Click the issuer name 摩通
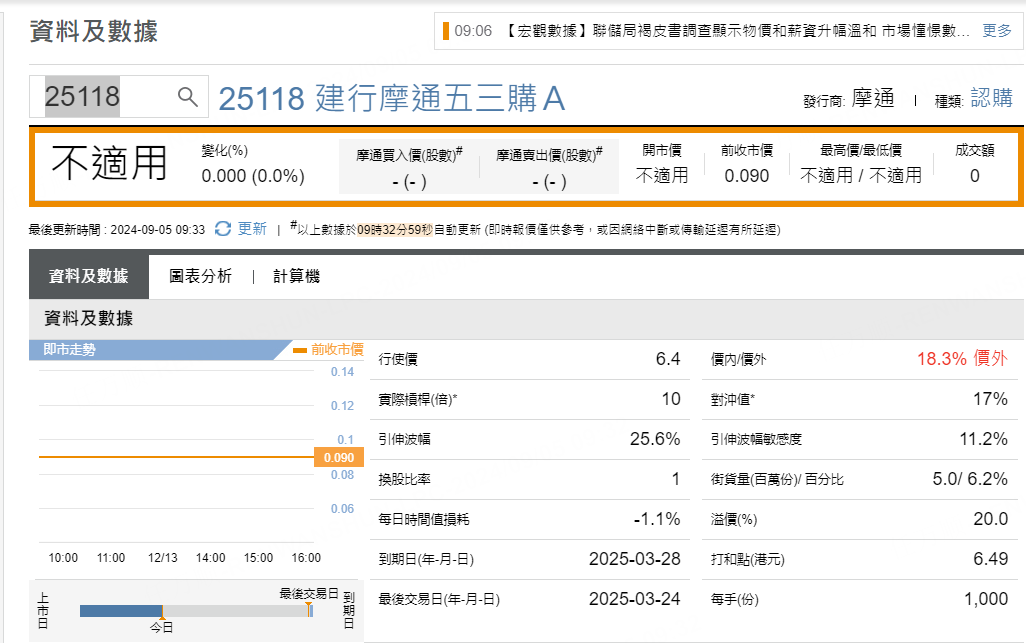The image size is (1026, 643). coord(872,98)
